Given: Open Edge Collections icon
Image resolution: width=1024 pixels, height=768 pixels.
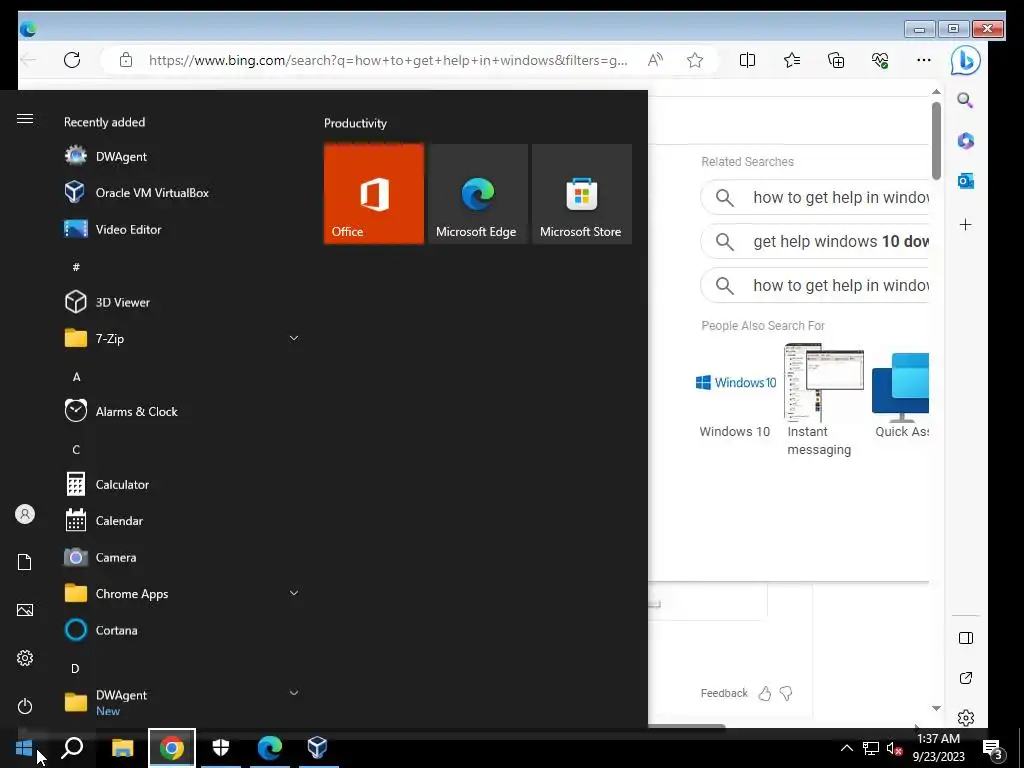Looking at the screenshot, I should point(836,60).
